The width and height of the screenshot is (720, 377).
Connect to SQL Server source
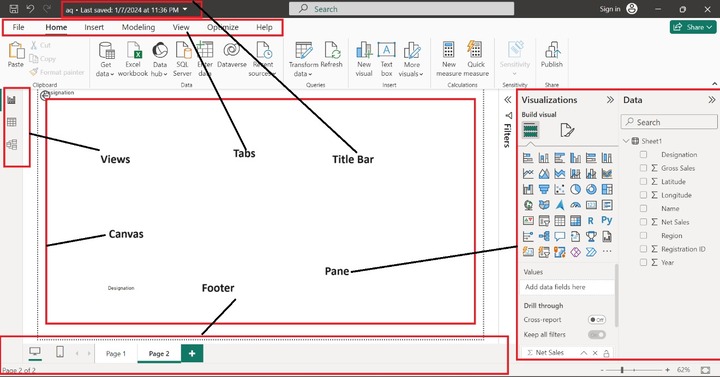click(x=182, y=59)
